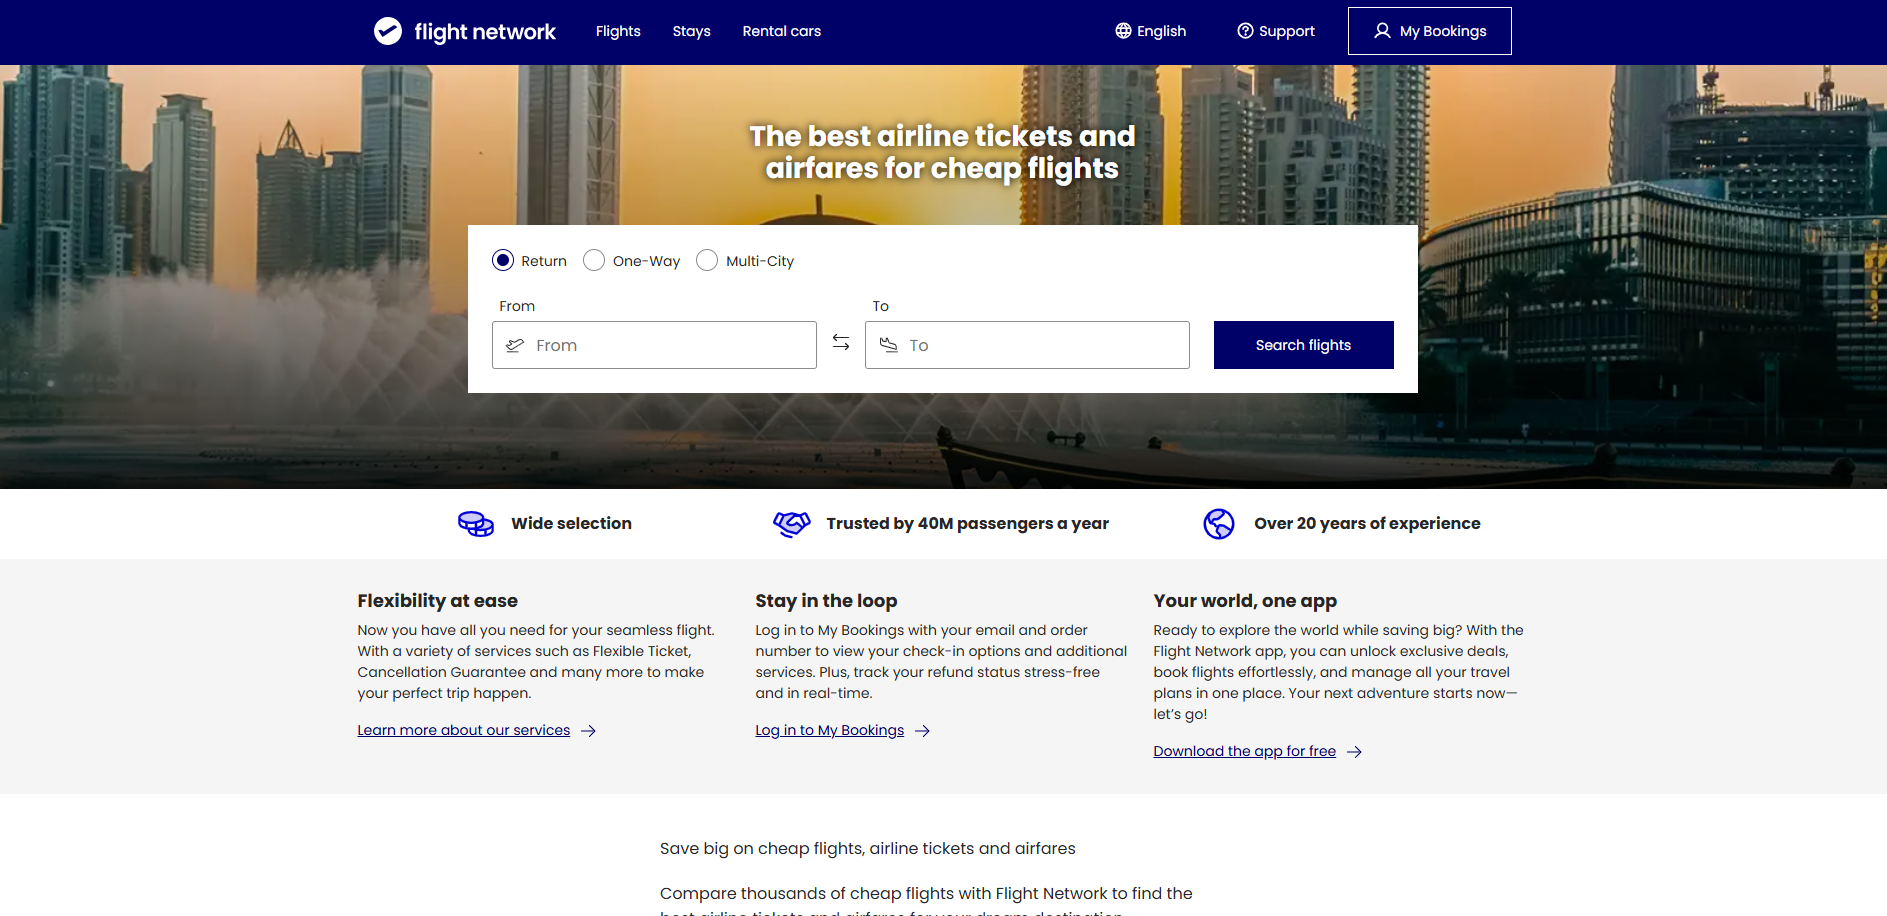Image resolution: width=1887 pixels, height=916 pixels.
Task: Click the Search flights button
Action: (x=1303, y=345)
